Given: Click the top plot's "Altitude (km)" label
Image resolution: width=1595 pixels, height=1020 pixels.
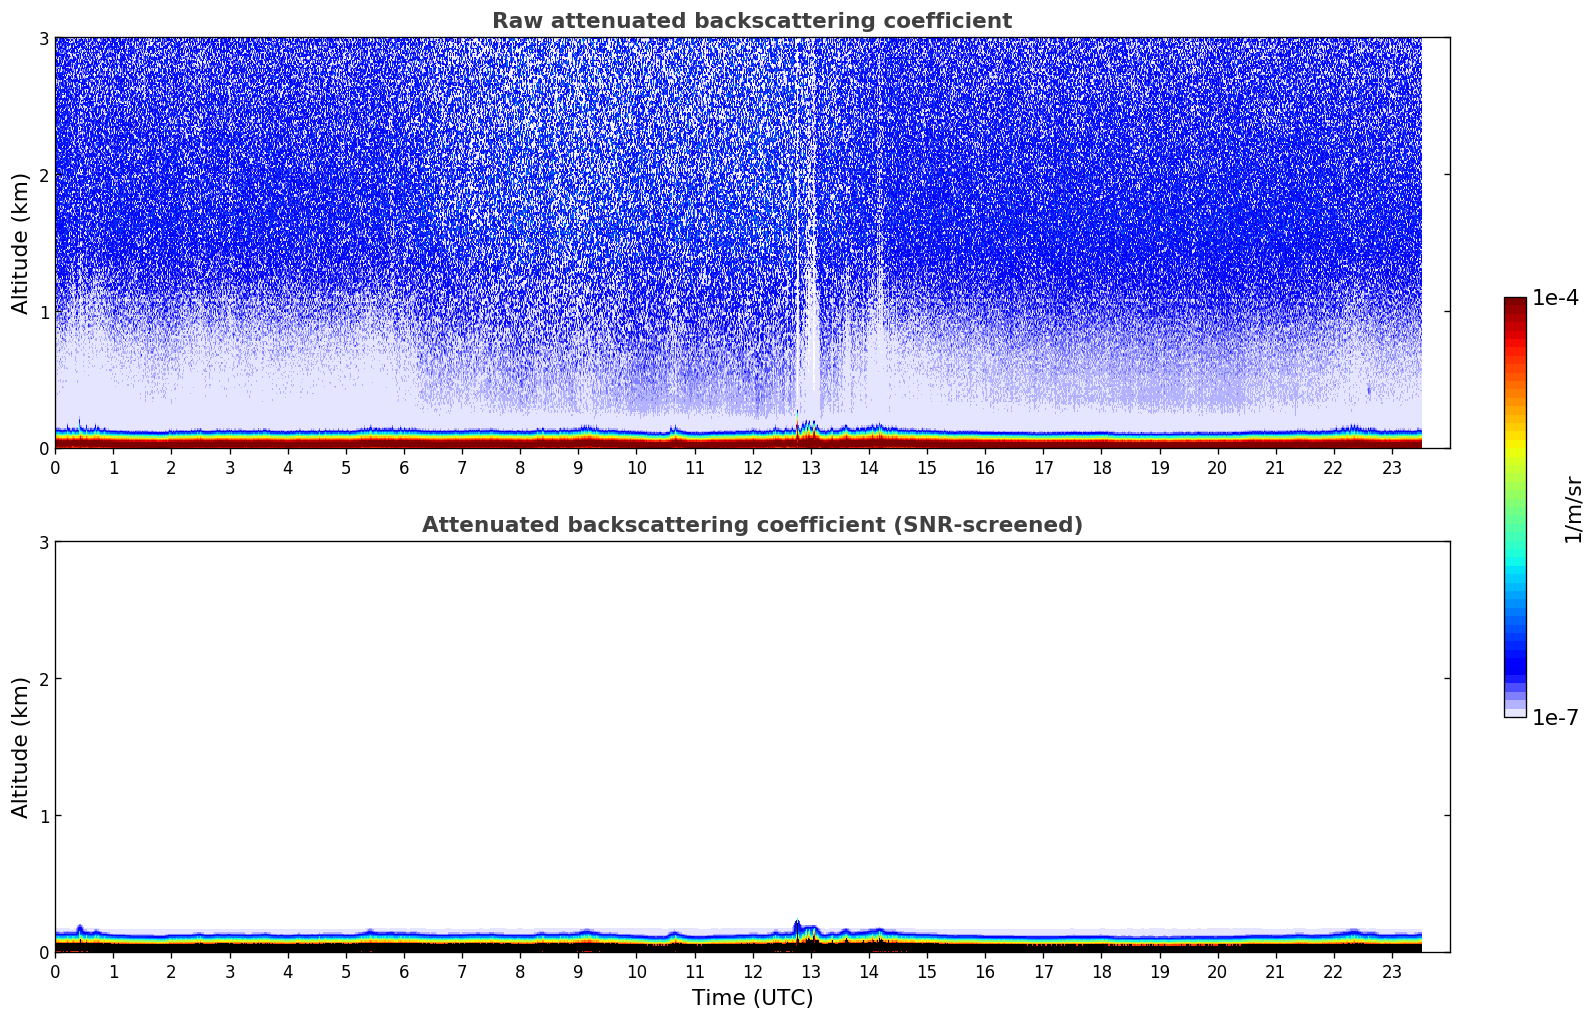Looking at the screenshot, I should coord(21,243).
